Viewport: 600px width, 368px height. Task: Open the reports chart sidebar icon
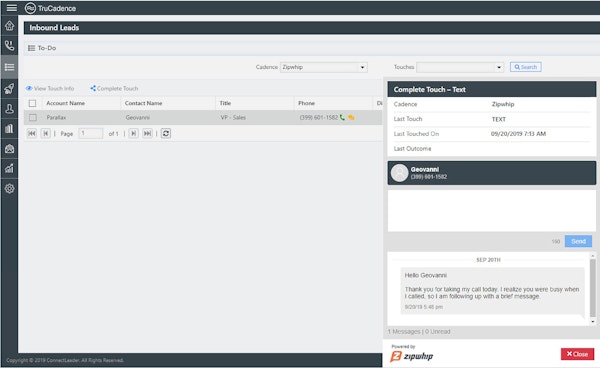click(10, 168)
